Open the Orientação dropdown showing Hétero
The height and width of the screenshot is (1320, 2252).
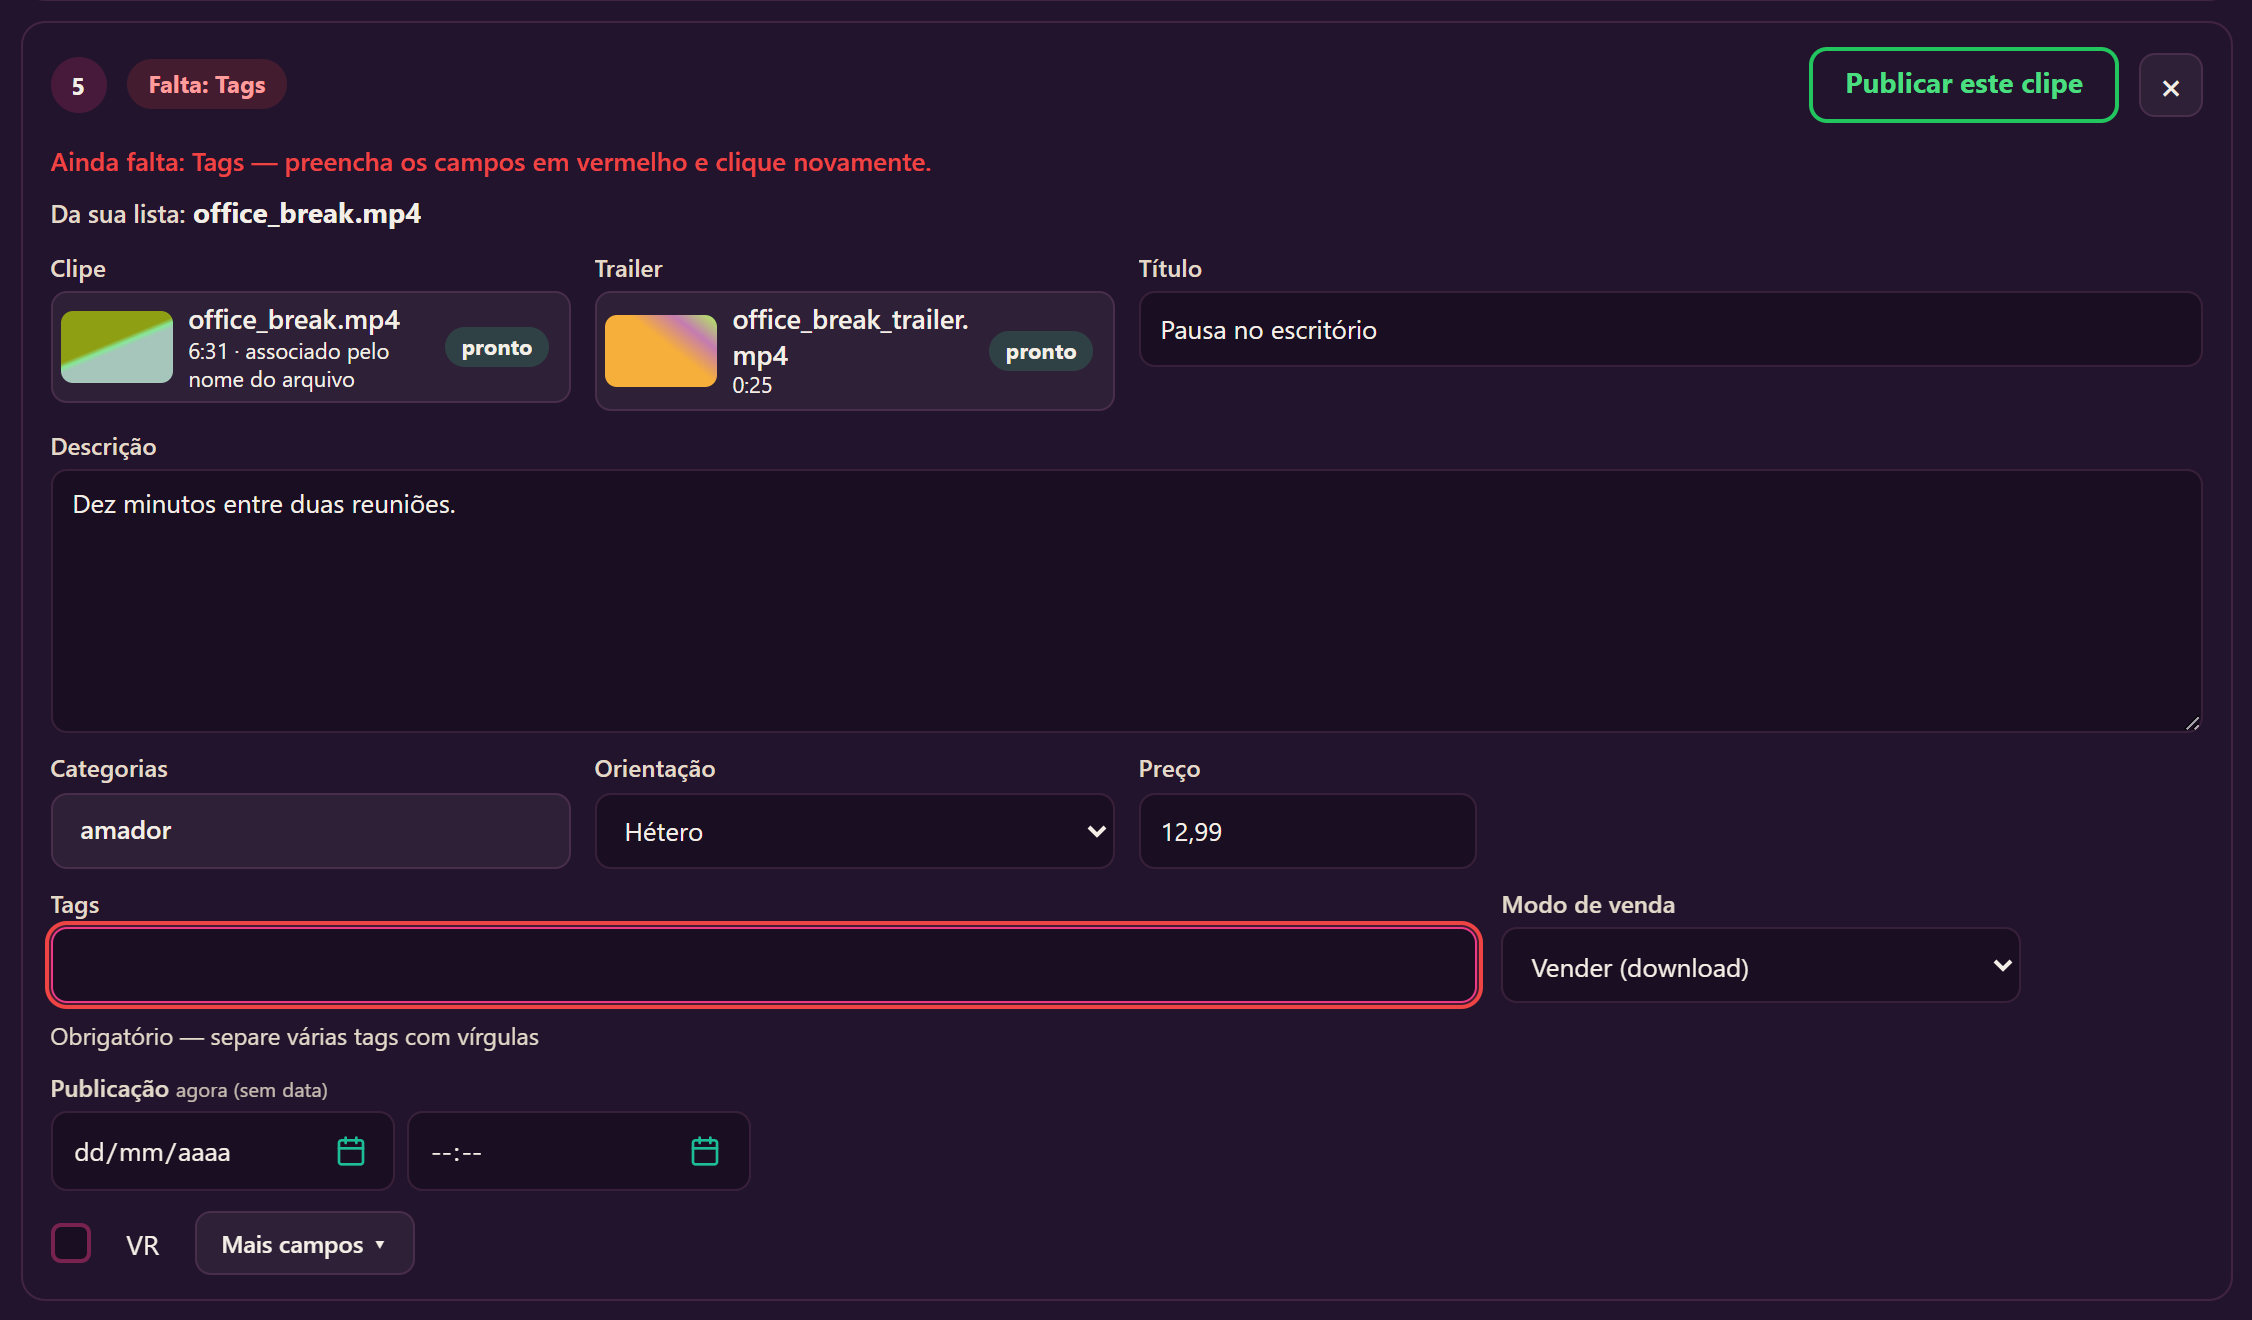pyautogui.click(x=855, y=831)
